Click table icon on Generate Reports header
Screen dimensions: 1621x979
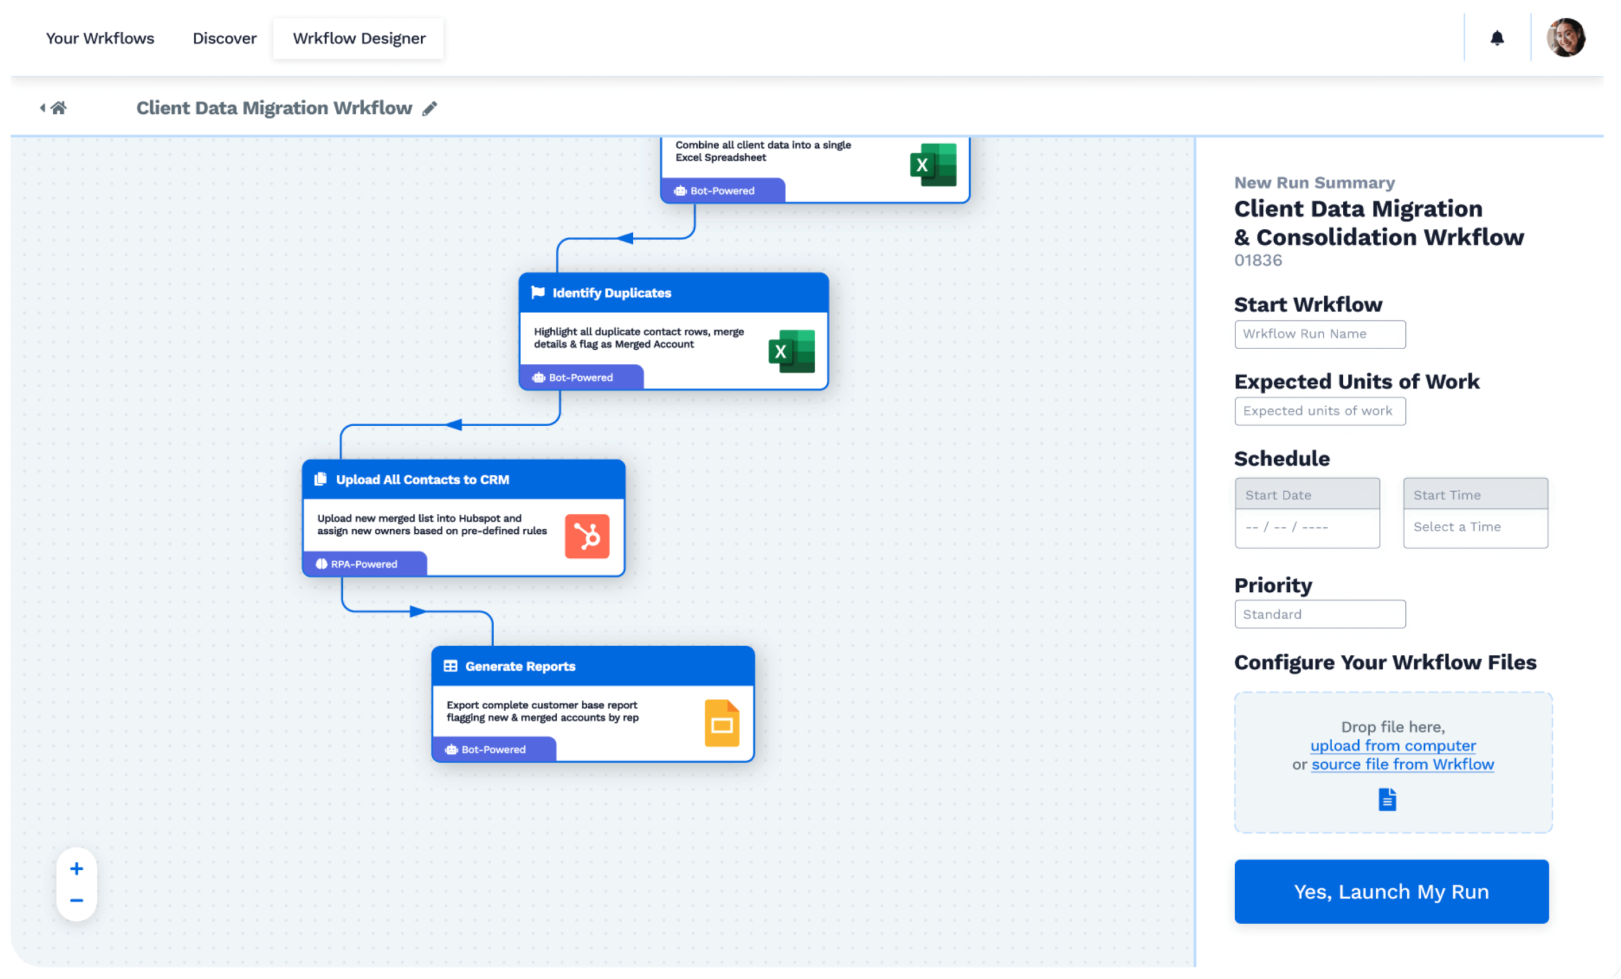[x=451, y=666]
